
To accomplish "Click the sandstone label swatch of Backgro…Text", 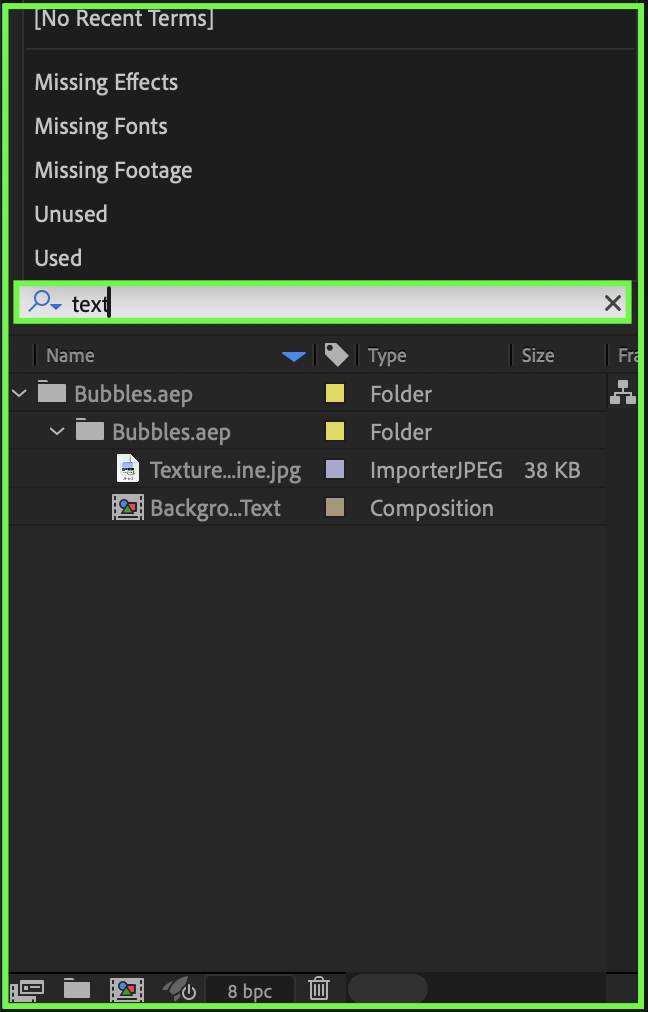I will pos(335,507).
